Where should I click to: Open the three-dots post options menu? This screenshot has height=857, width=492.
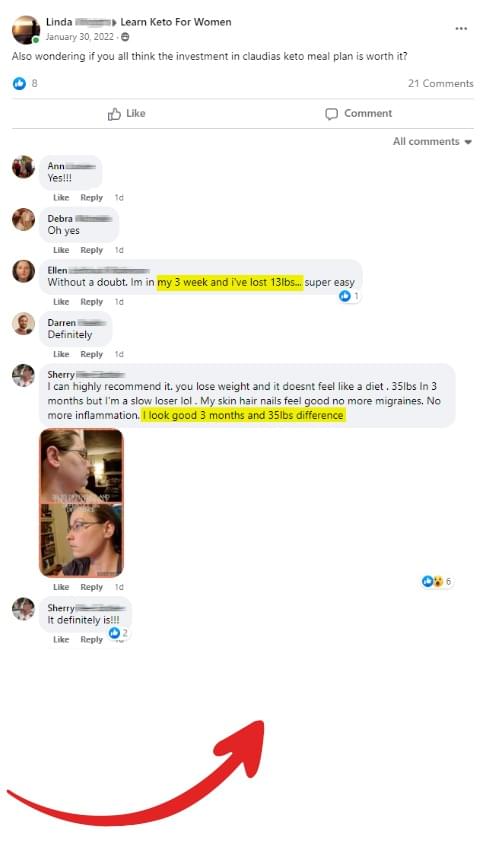pyautogui.click(x=461, y=28)
